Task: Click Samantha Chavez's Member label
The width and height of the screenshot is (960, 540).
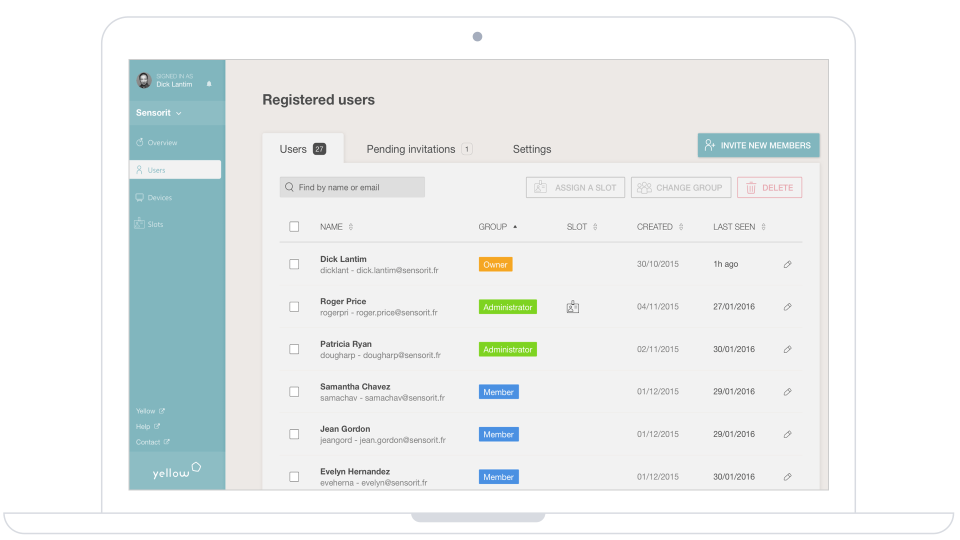Action: [498, 392]
